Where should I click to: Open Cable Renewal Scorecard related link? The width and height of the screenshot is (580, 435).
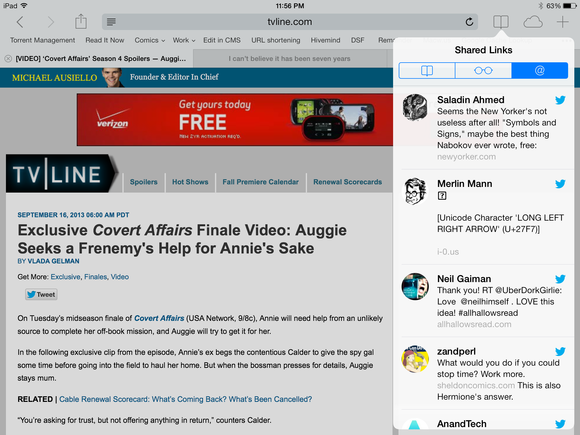point(185,399)
